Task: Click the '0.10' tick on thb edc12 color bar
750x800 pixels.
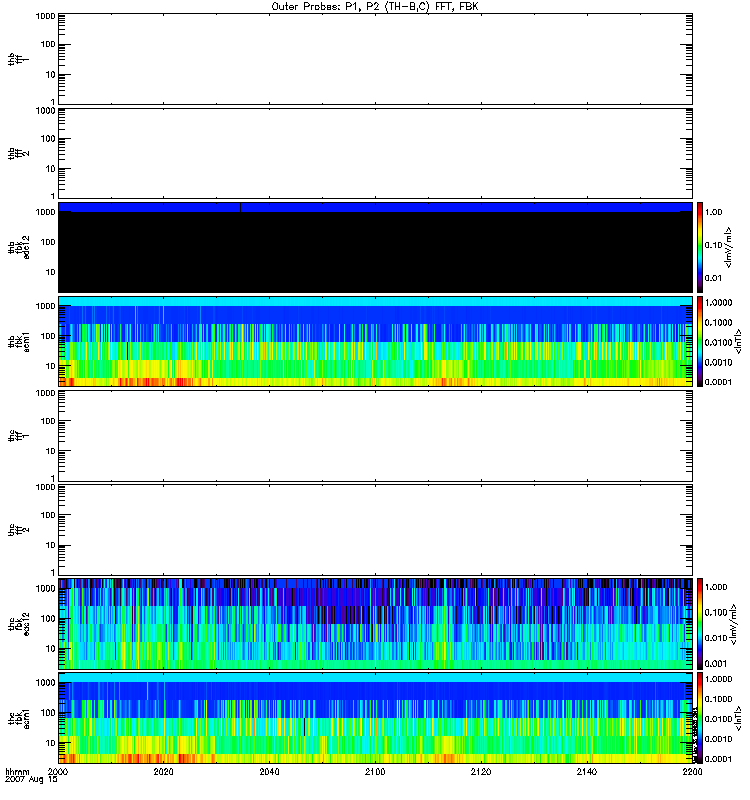Action: [713, 245]
